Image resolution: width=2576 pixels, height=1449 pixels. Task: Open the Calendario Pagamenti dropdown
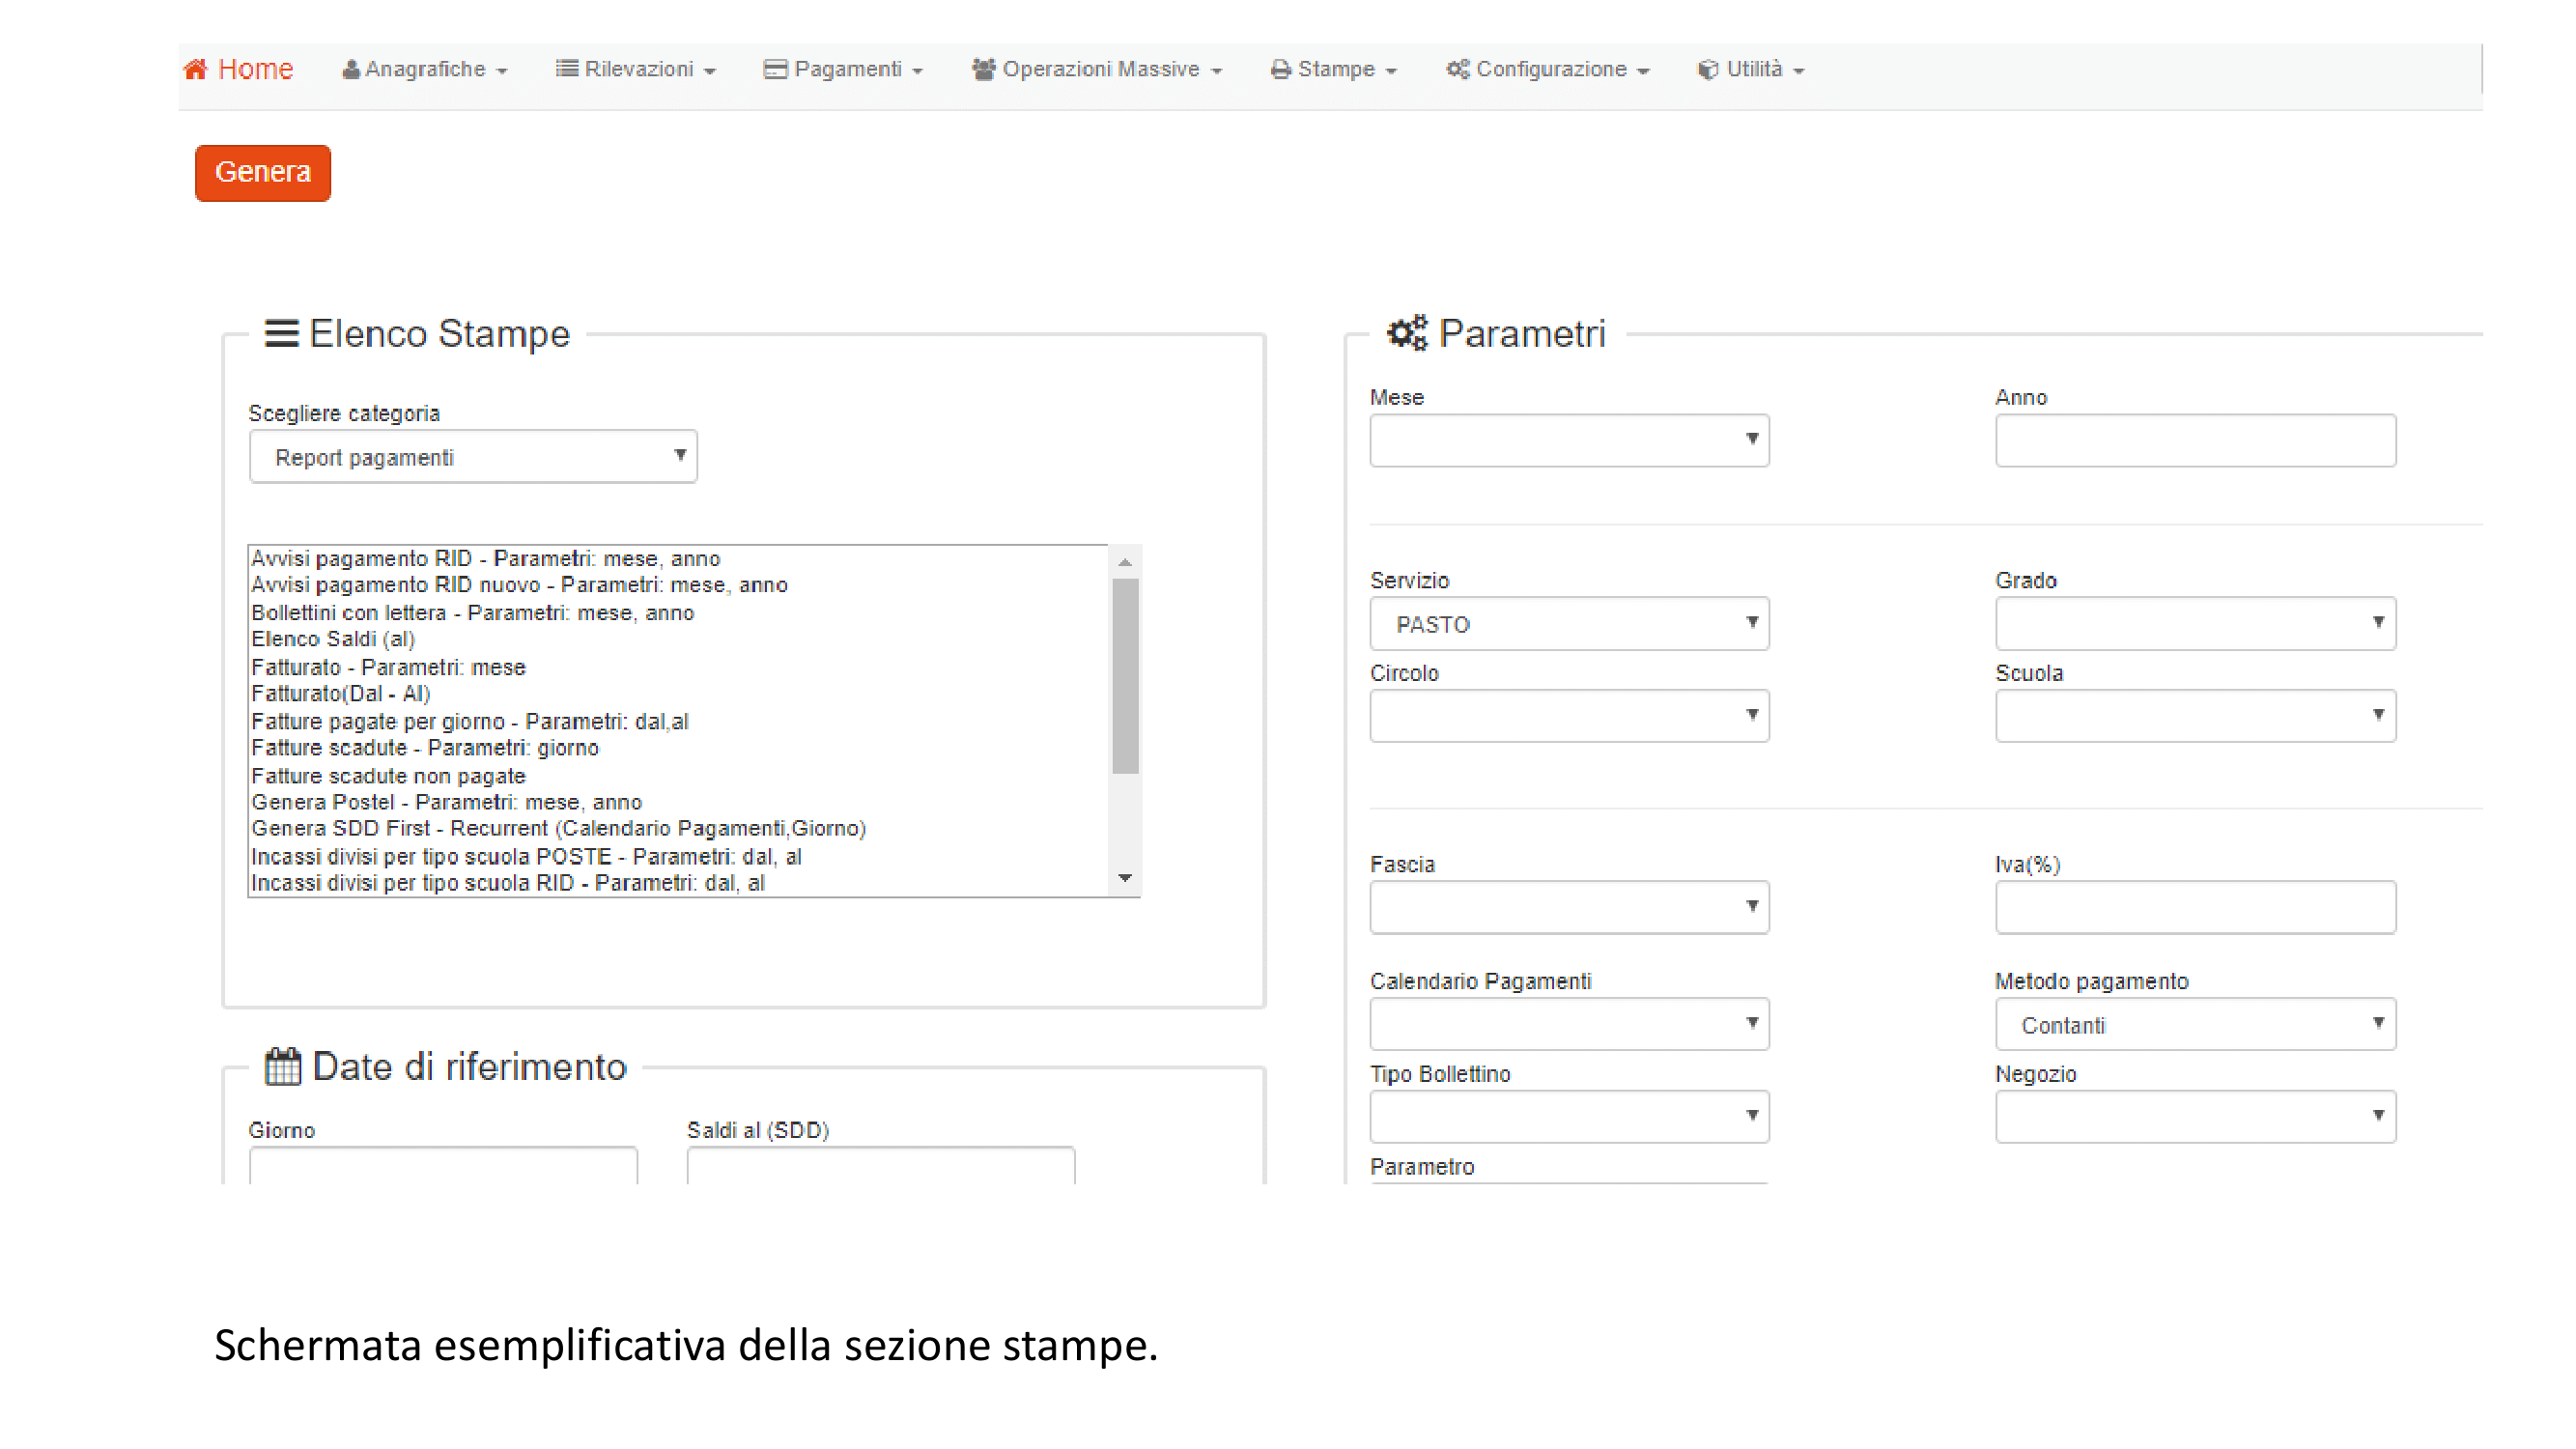(x=1569, y=1024)
